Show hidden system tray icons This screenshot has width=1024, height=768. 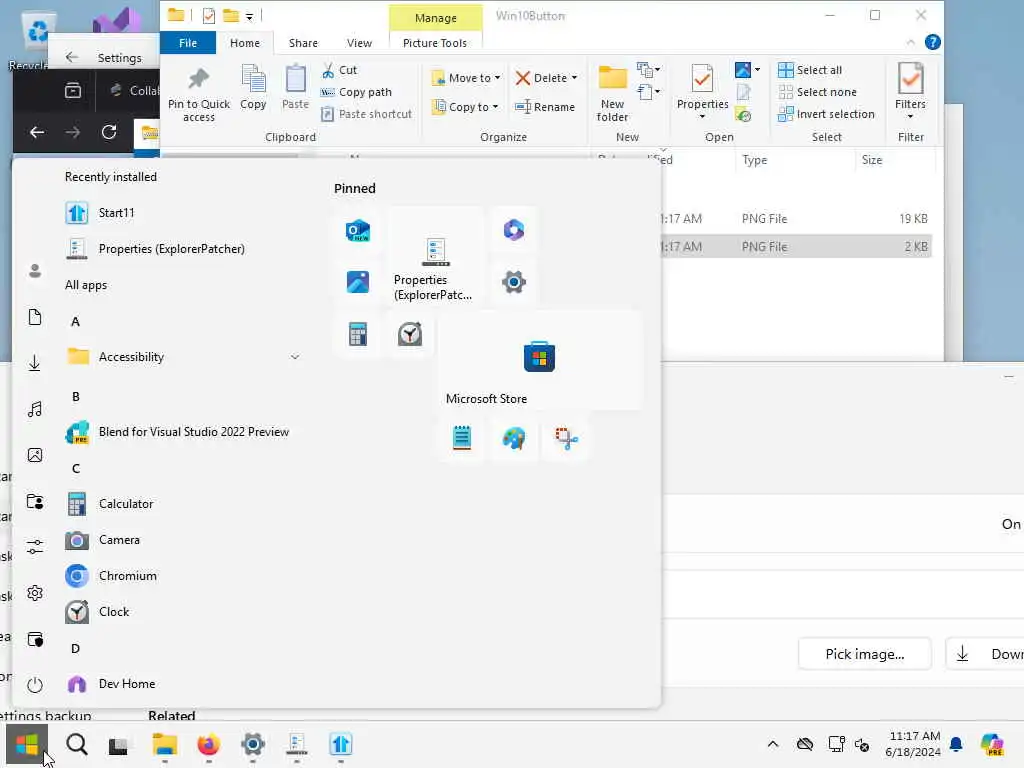pyautogui.click(x=773, y=744)
